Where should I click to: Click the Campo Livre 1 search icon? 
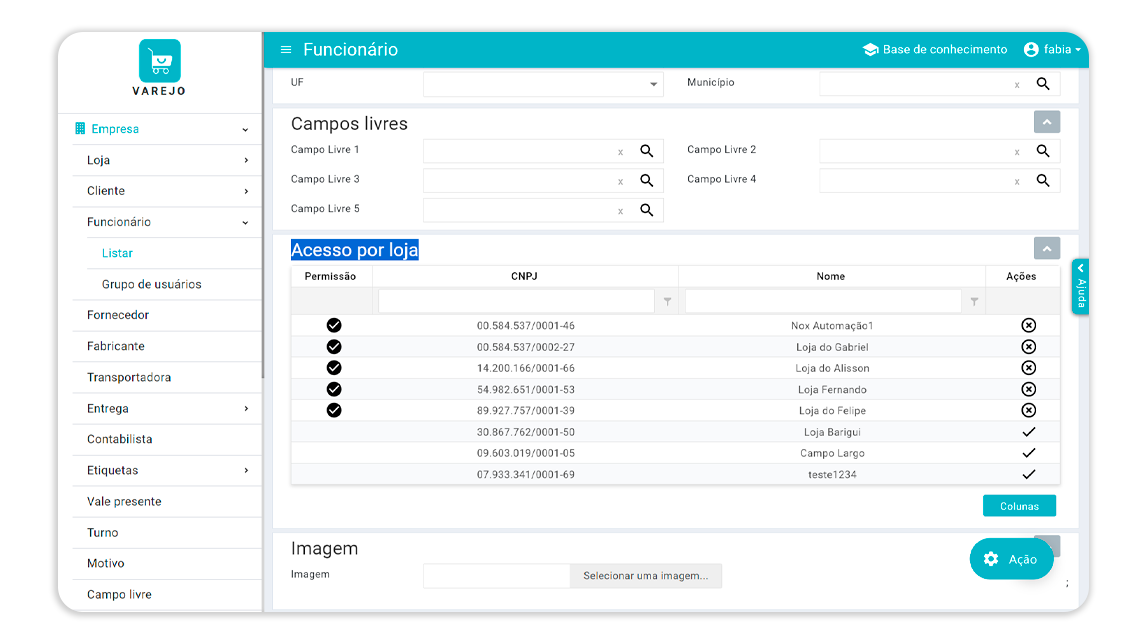(x=647, y=151)
